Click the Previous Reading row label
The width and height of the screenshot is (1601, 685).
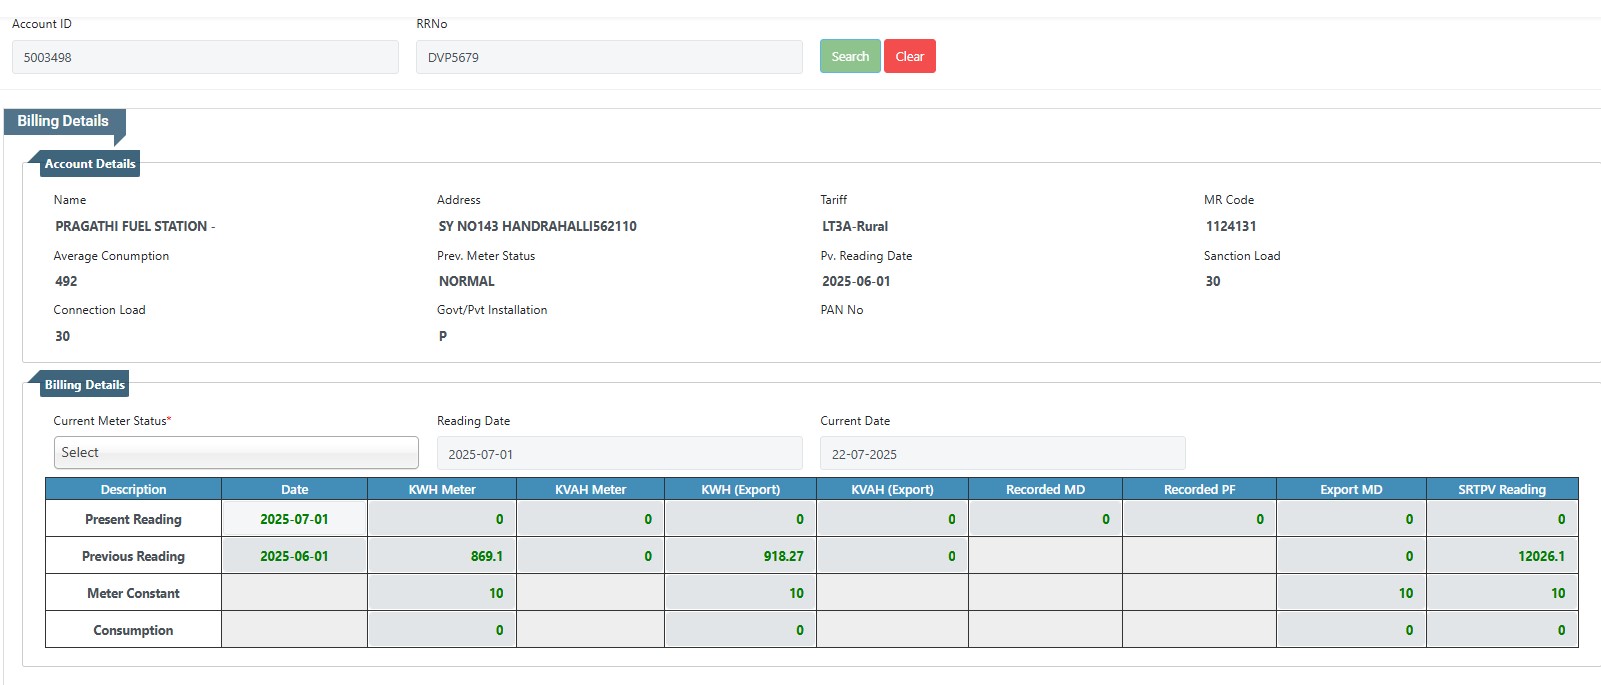click(133, 556)
